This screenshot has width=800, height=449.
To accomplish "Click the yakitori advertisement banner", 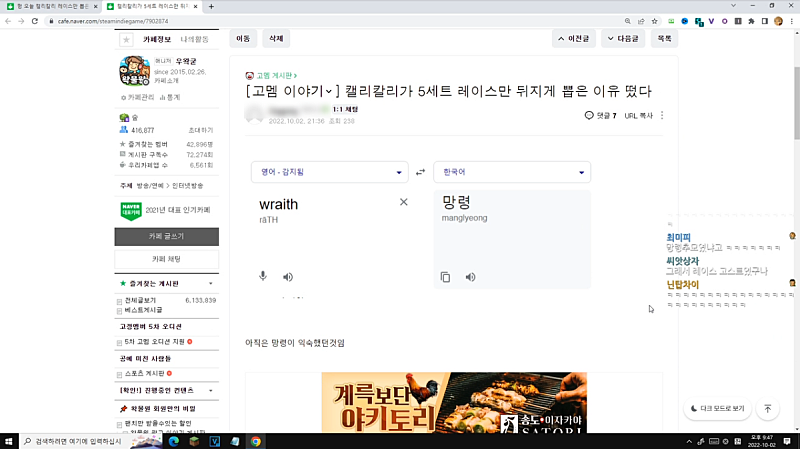I will tap(454, 403).
